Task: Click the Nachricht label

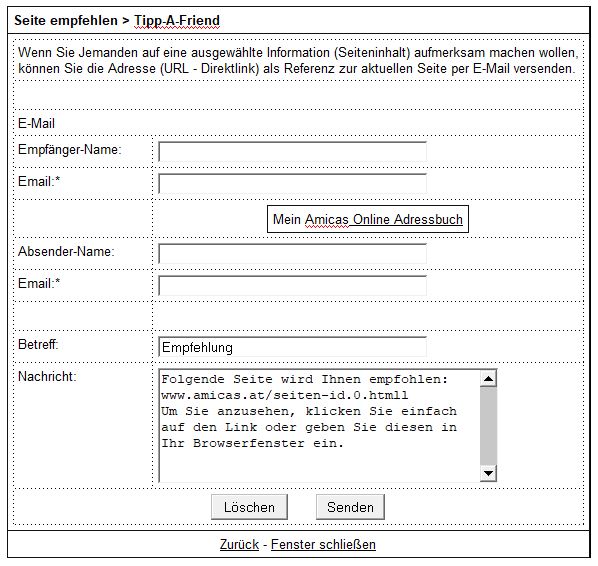Action: tap(47, 376)
